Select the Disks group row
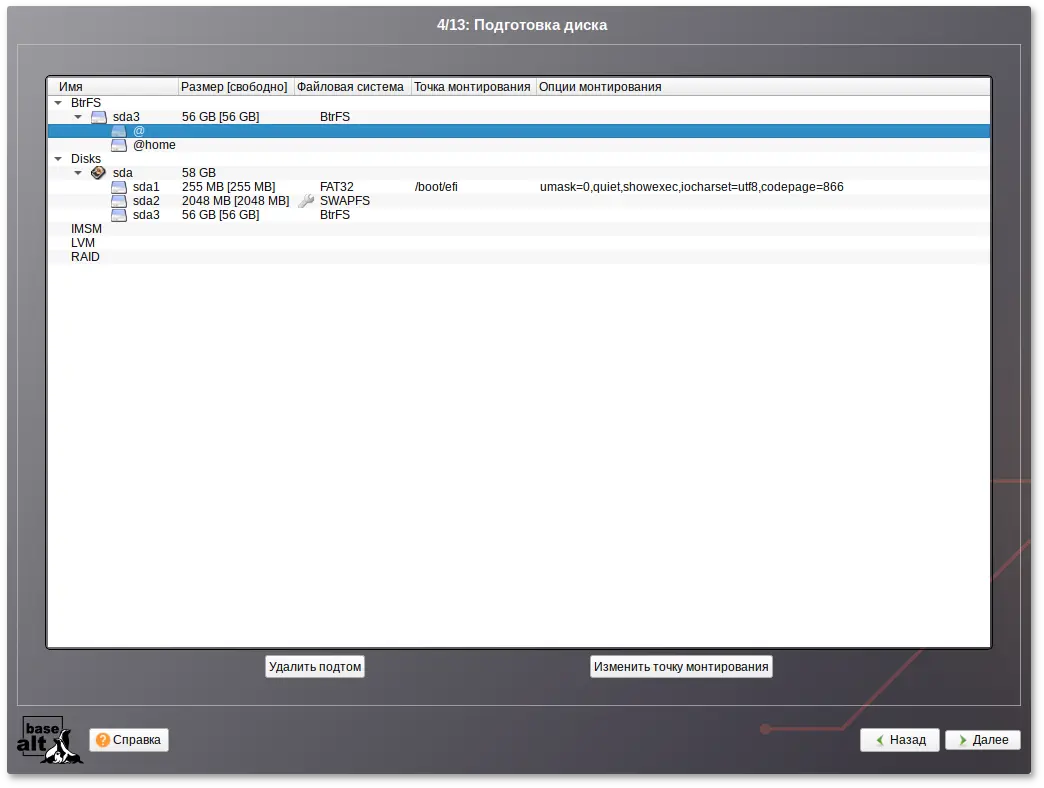The height and width of the screenshot is (788, 1044). click(519, 158)
